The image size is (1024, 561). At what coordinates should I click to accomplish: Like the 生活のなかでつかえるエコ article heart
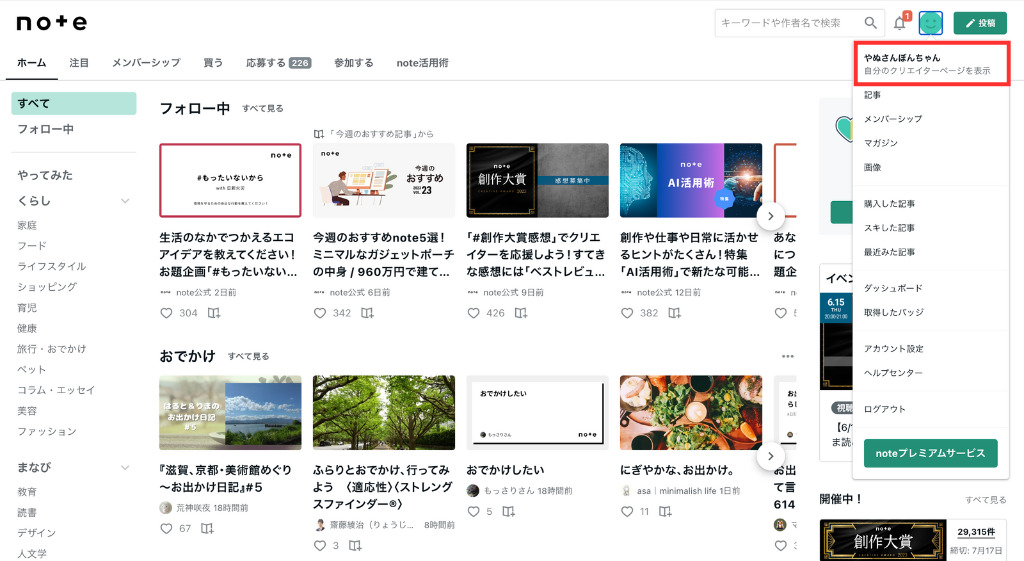click(x=167, y=313)
